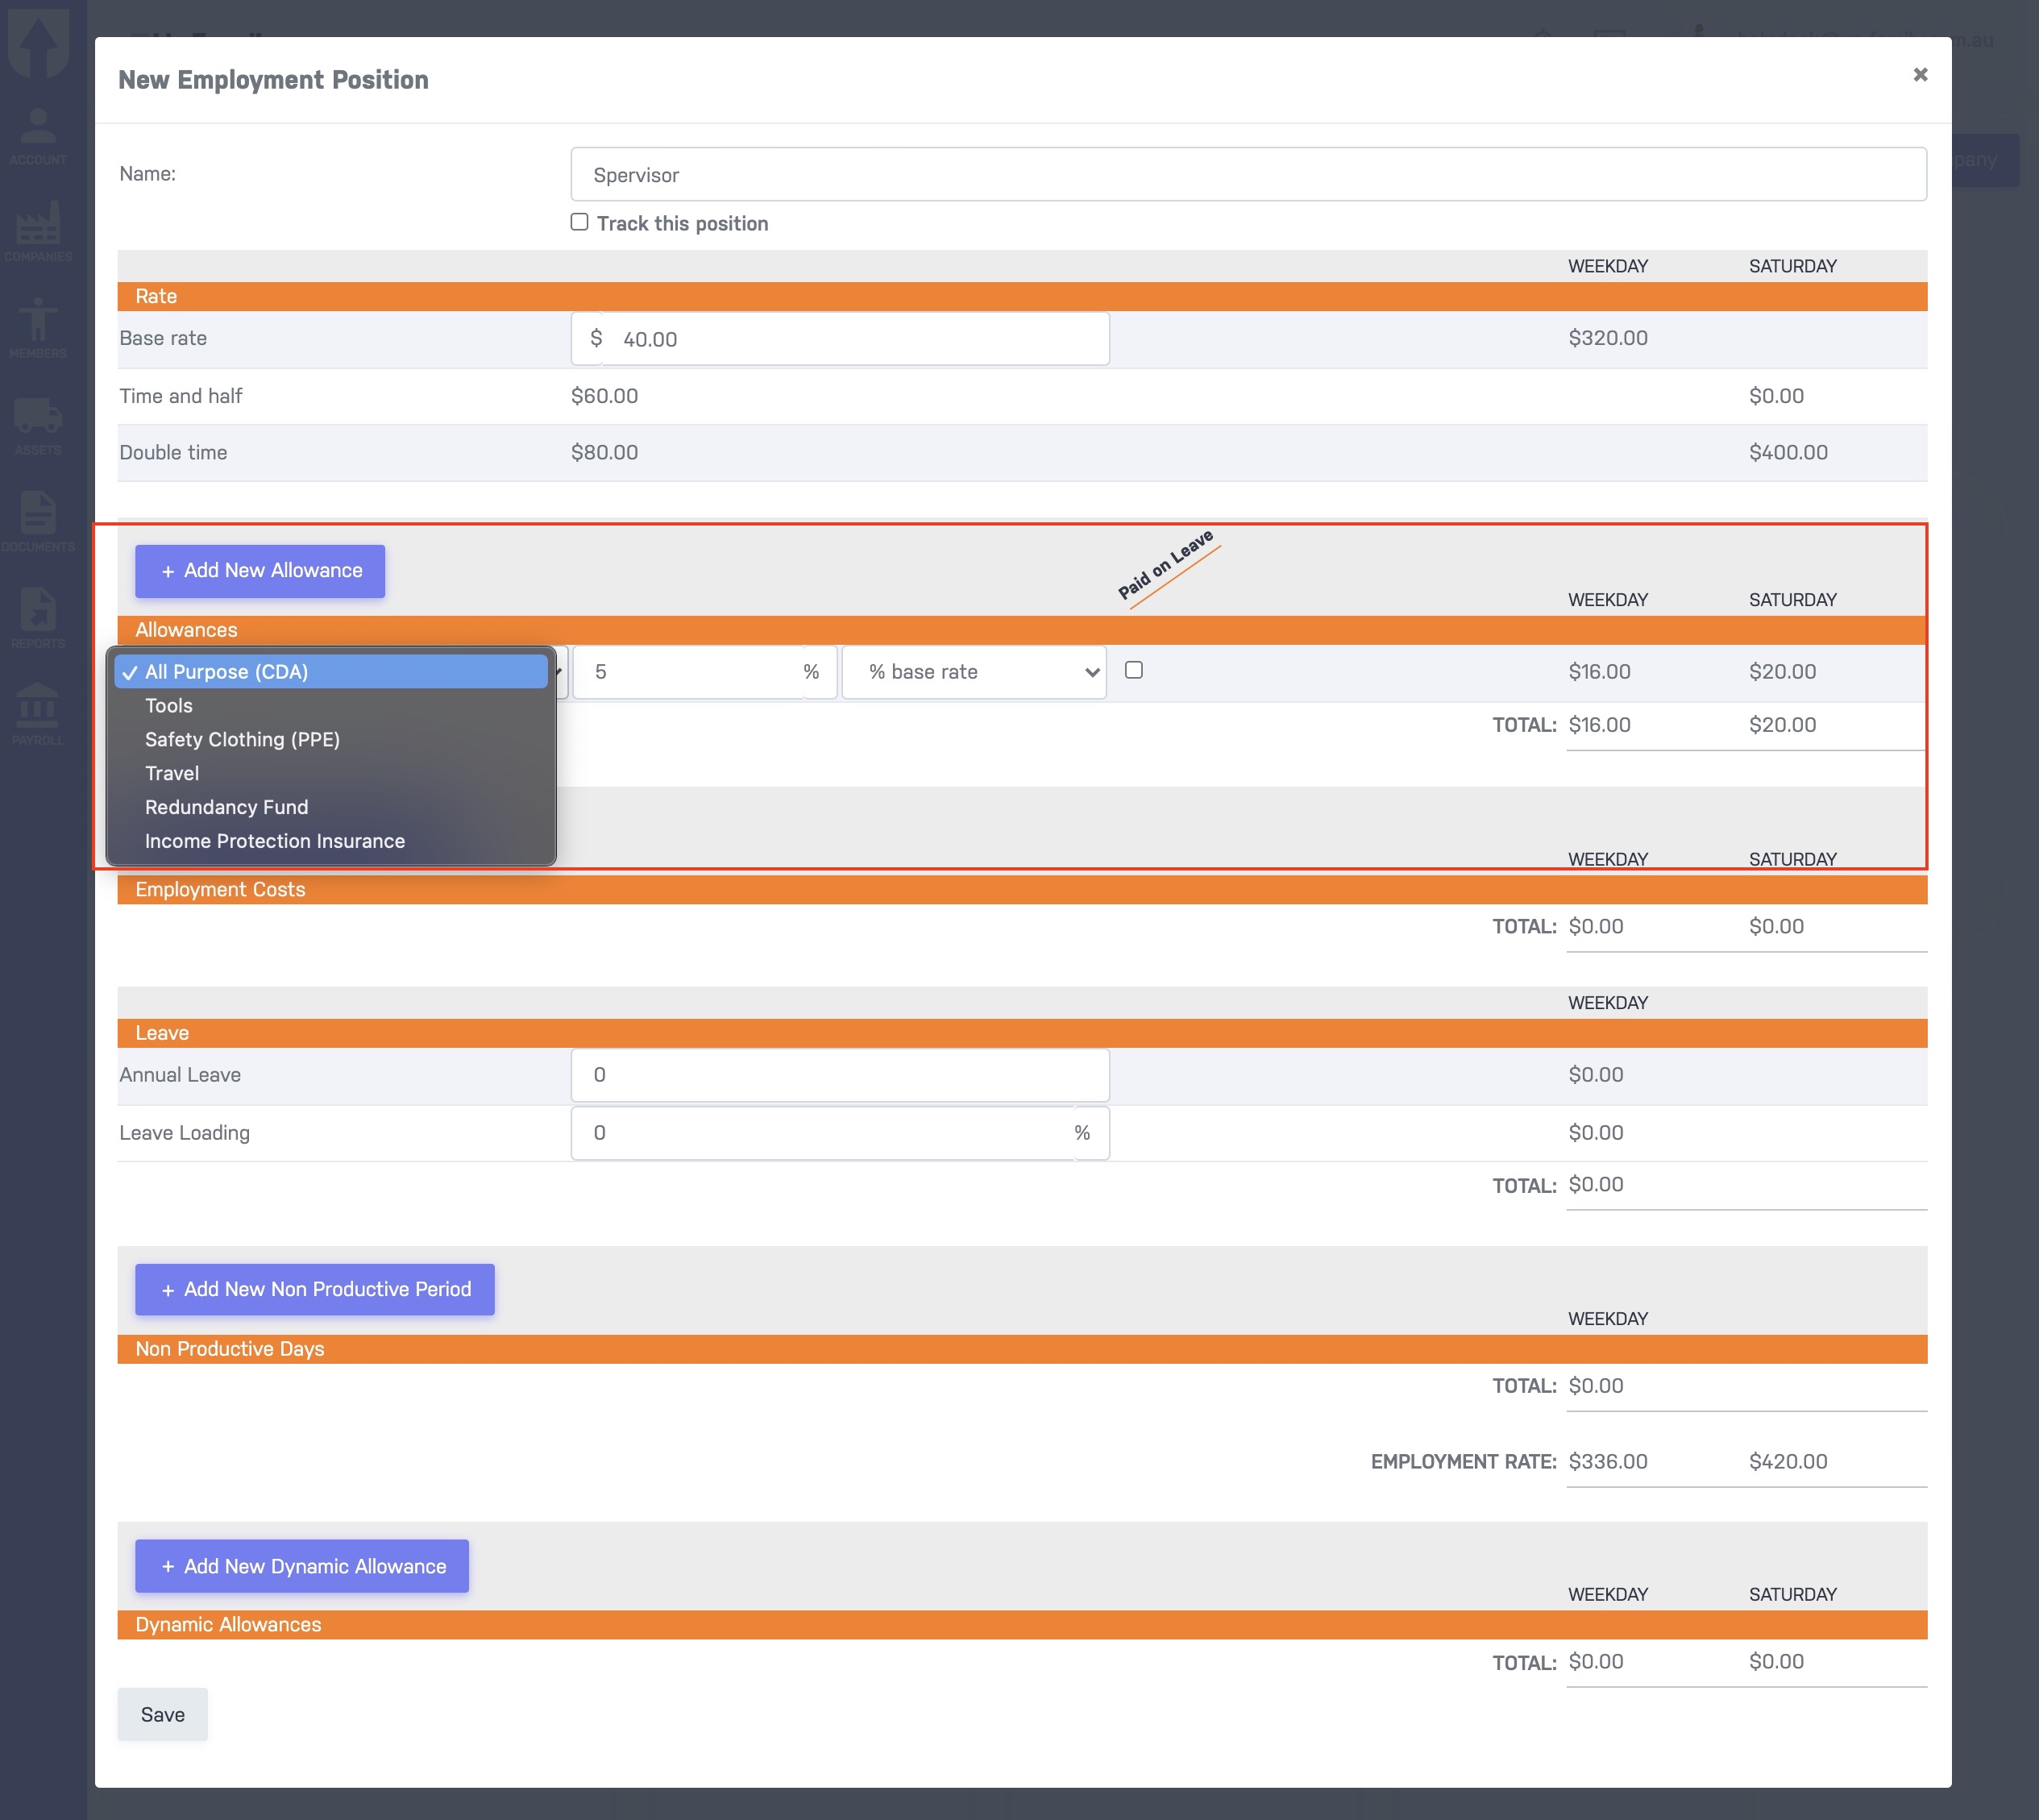Click Add New Non Productive Period

315,1290
